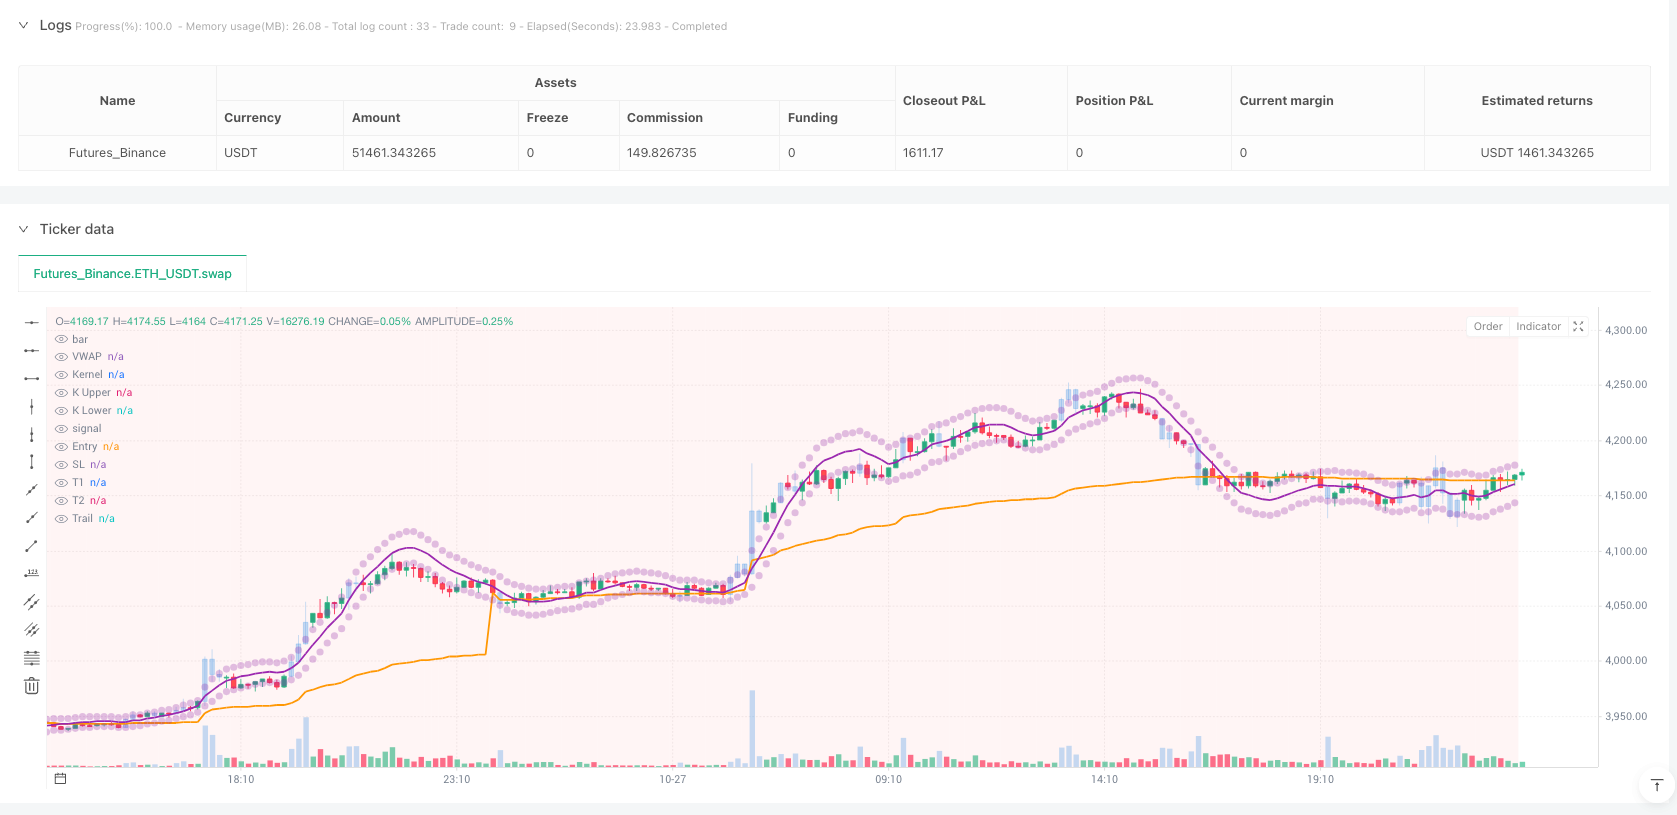Collapse the Ticker data section
The image size is (1677, 815).
(x=24, y=229)
